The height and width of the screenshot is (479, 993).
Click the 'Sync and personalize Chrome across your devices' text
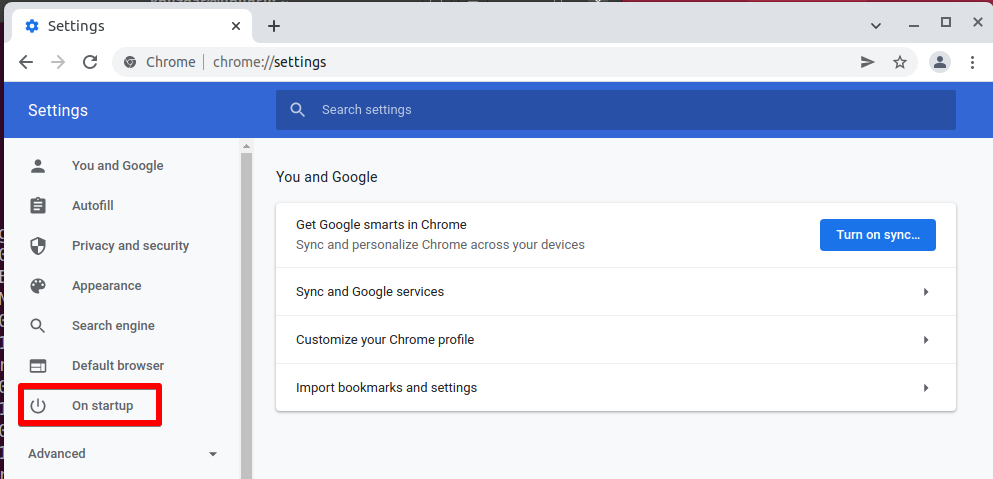440,245
